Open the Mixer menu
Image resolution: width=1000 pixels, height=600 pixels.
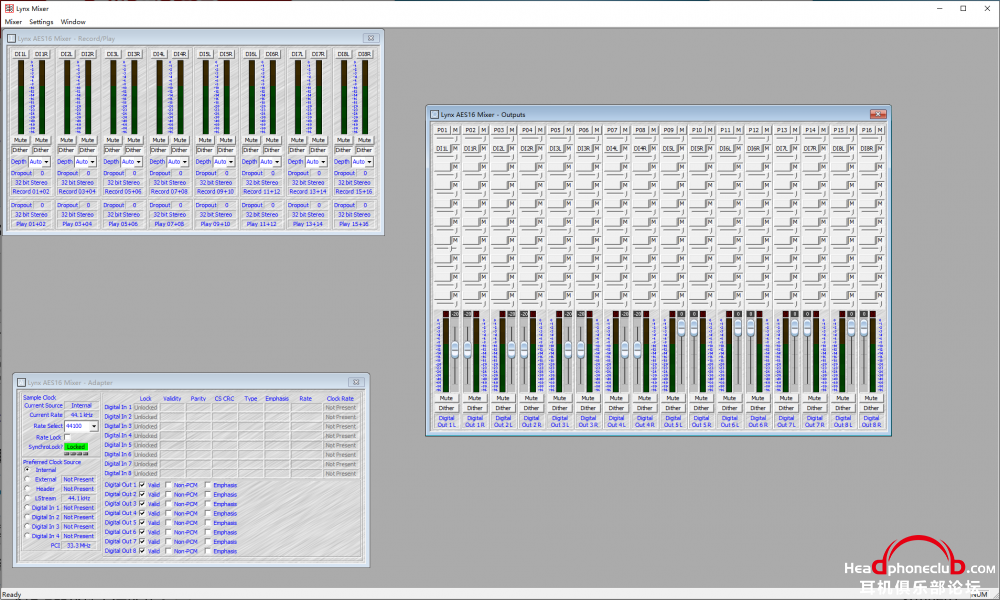tap(13, 22)
